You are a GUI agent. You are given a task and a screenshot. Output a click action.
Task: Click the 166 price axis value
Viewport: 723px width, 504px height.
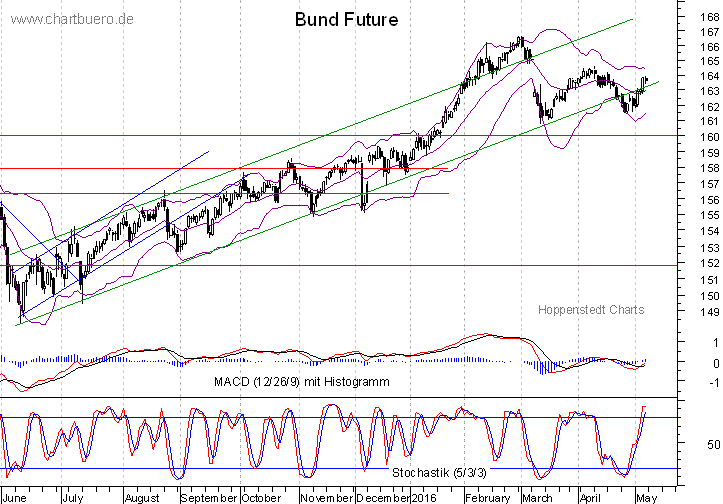click(709, 47)
